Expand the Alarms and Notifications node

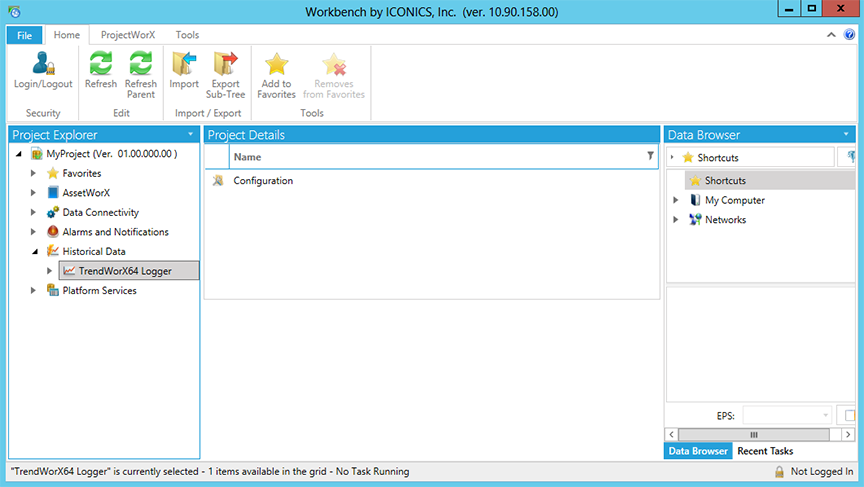[34, 232]
